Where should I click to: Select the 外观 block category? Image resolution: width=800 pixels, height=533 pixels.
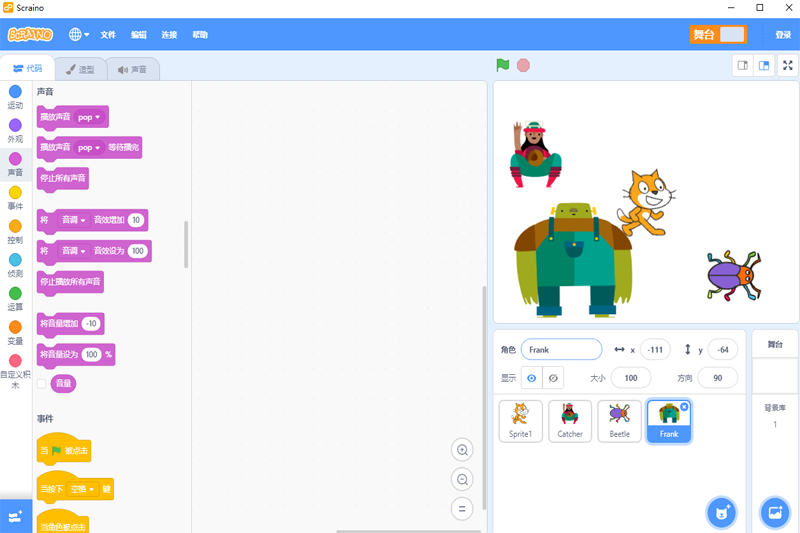[x=15, y=131]
